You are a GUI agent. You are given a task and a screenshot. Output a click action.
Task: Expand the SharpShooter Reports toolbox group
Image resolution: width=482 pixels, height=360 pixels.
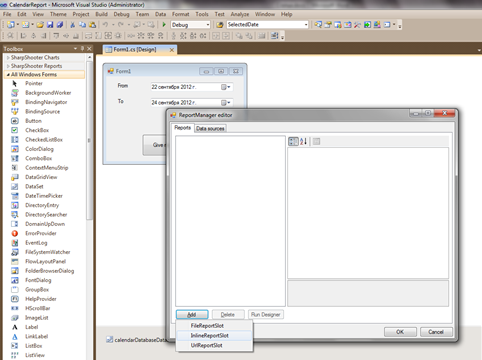coord(8,66)
